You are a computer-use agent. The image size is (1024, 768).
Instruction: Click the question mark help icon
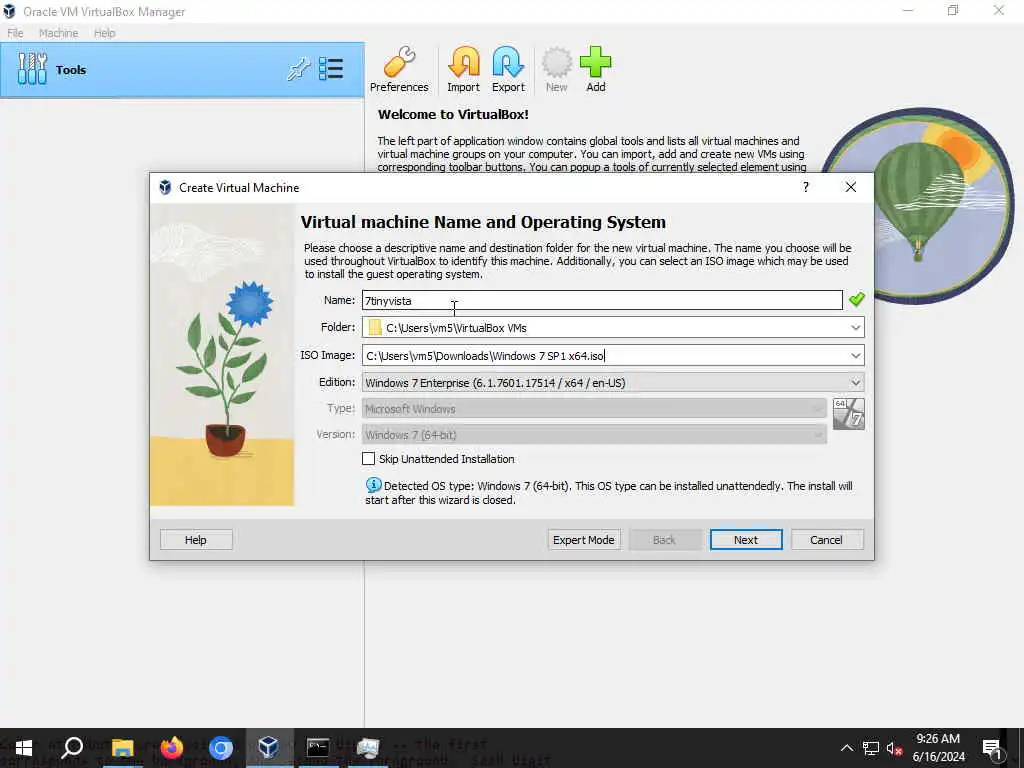(806, 187)
